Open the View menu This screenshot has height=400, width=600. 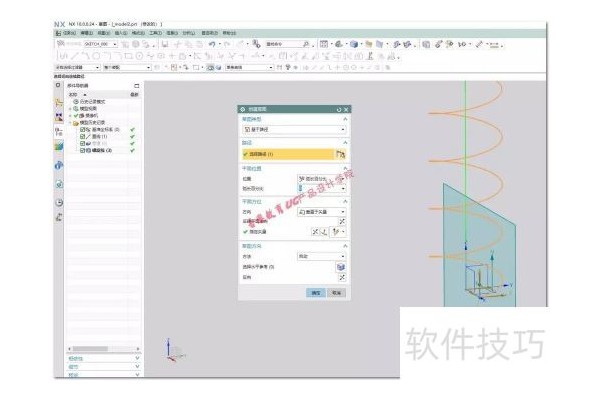pos(104,33)
